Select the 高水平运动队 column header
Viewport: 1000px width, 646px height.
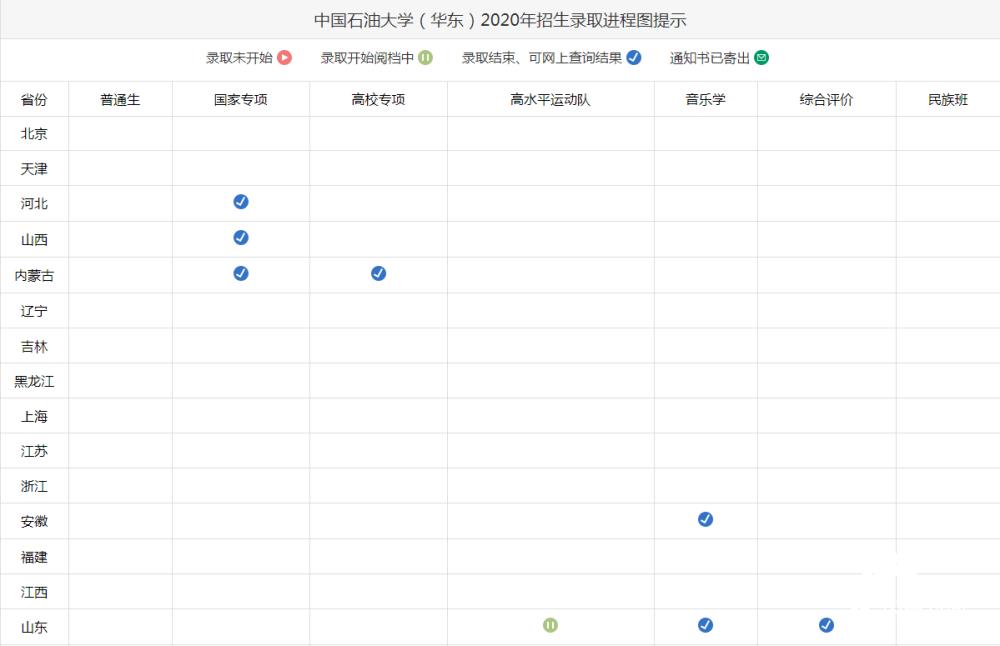pyautogui.click(x=550, y=100)
